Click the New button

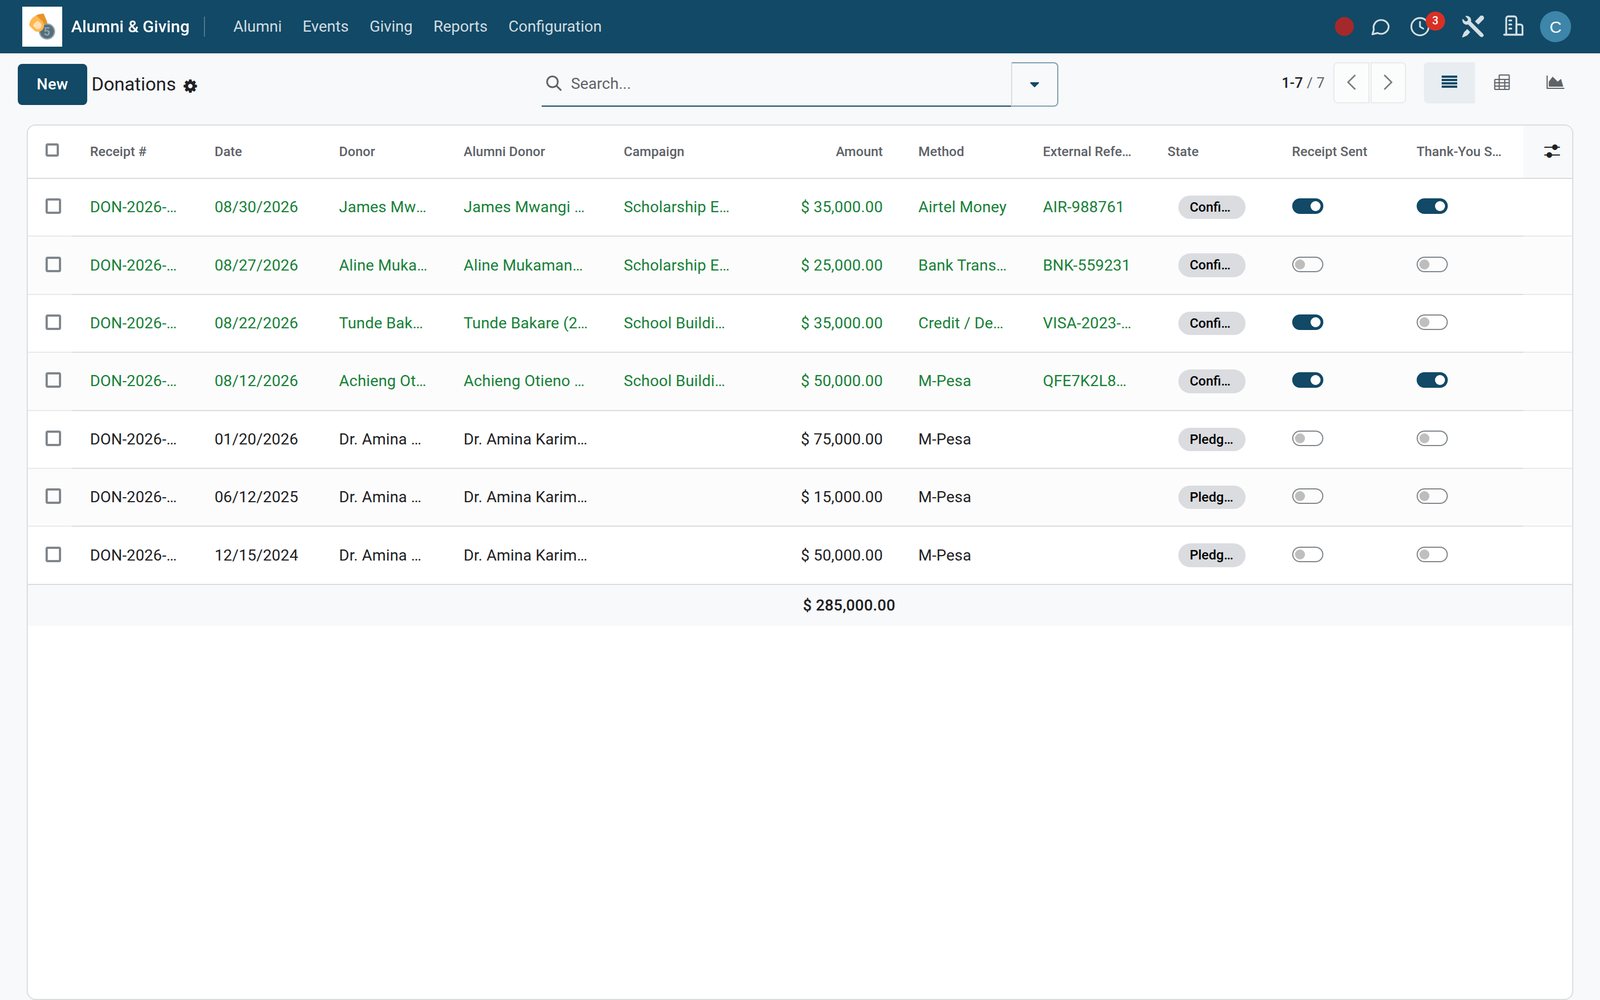pyautogui.click(x=52, y=84)
